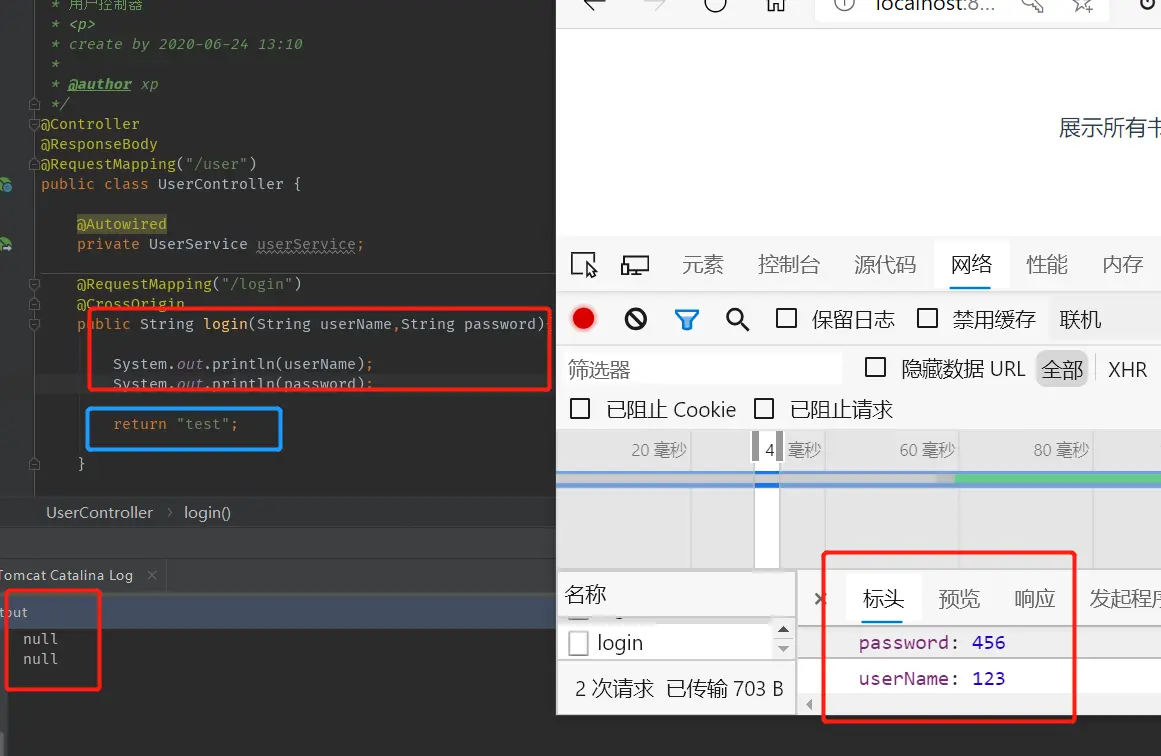
Task: Open the 标头 request detail tab
Action: (x=883, y=598)
